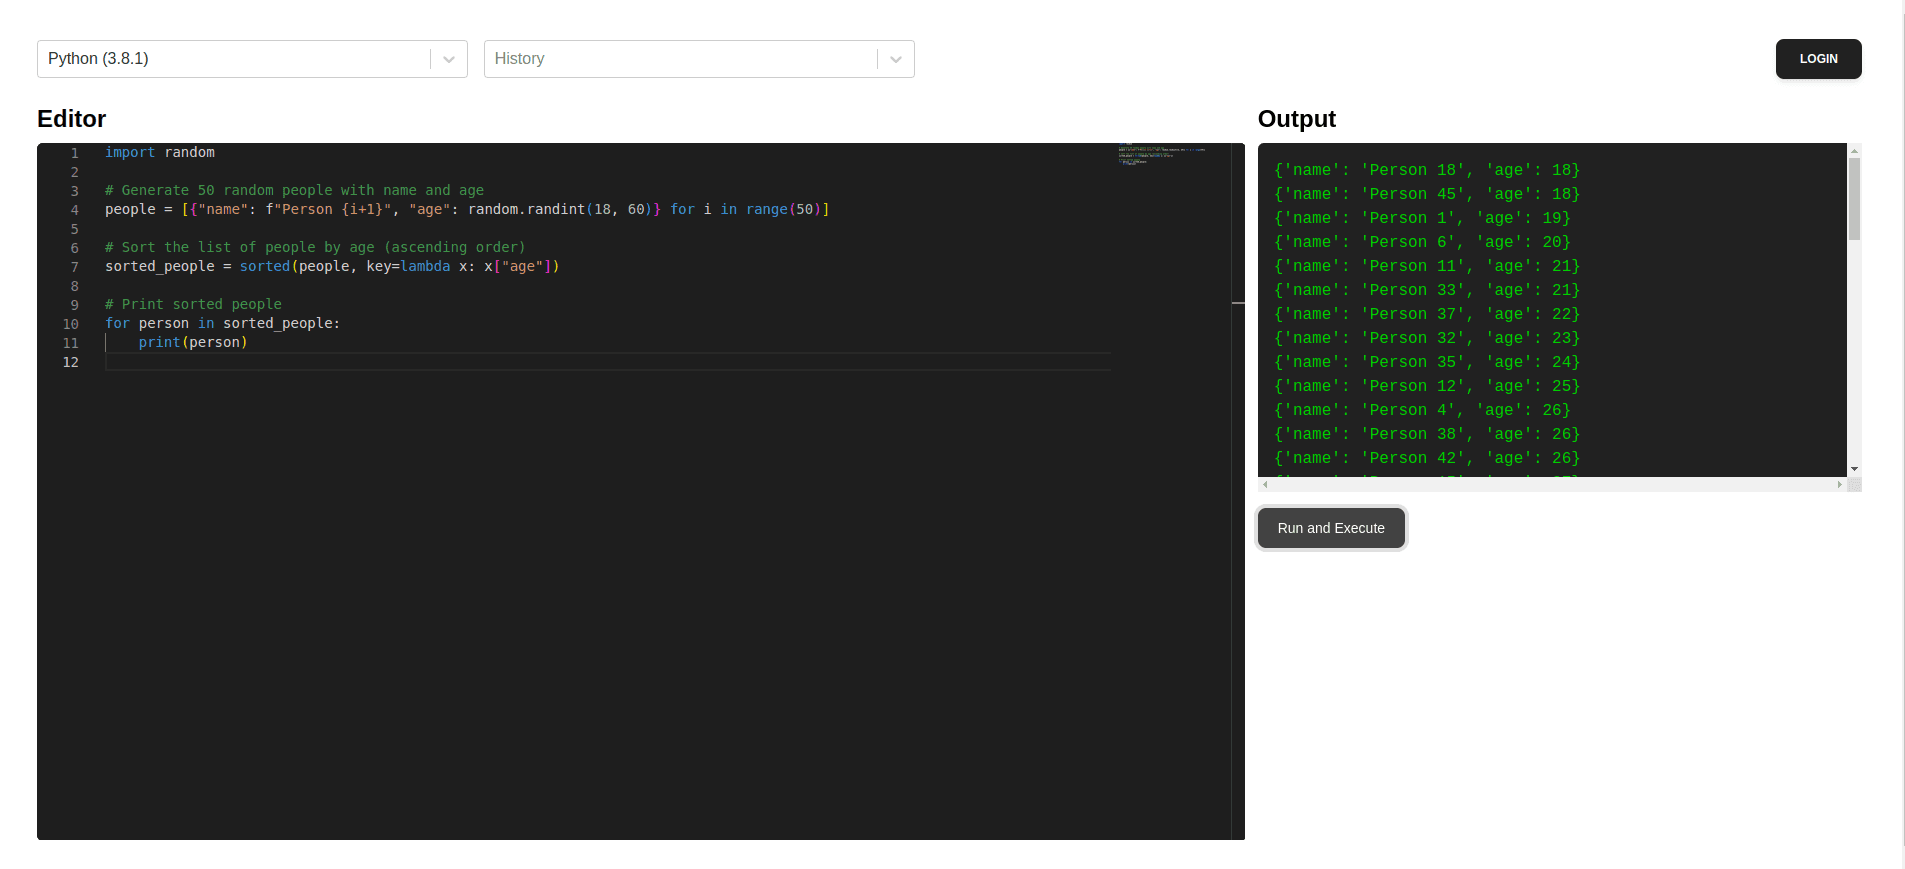Click the output row for 'Person 12'
Screen dimensions: 1905x869
[1427, 386]
